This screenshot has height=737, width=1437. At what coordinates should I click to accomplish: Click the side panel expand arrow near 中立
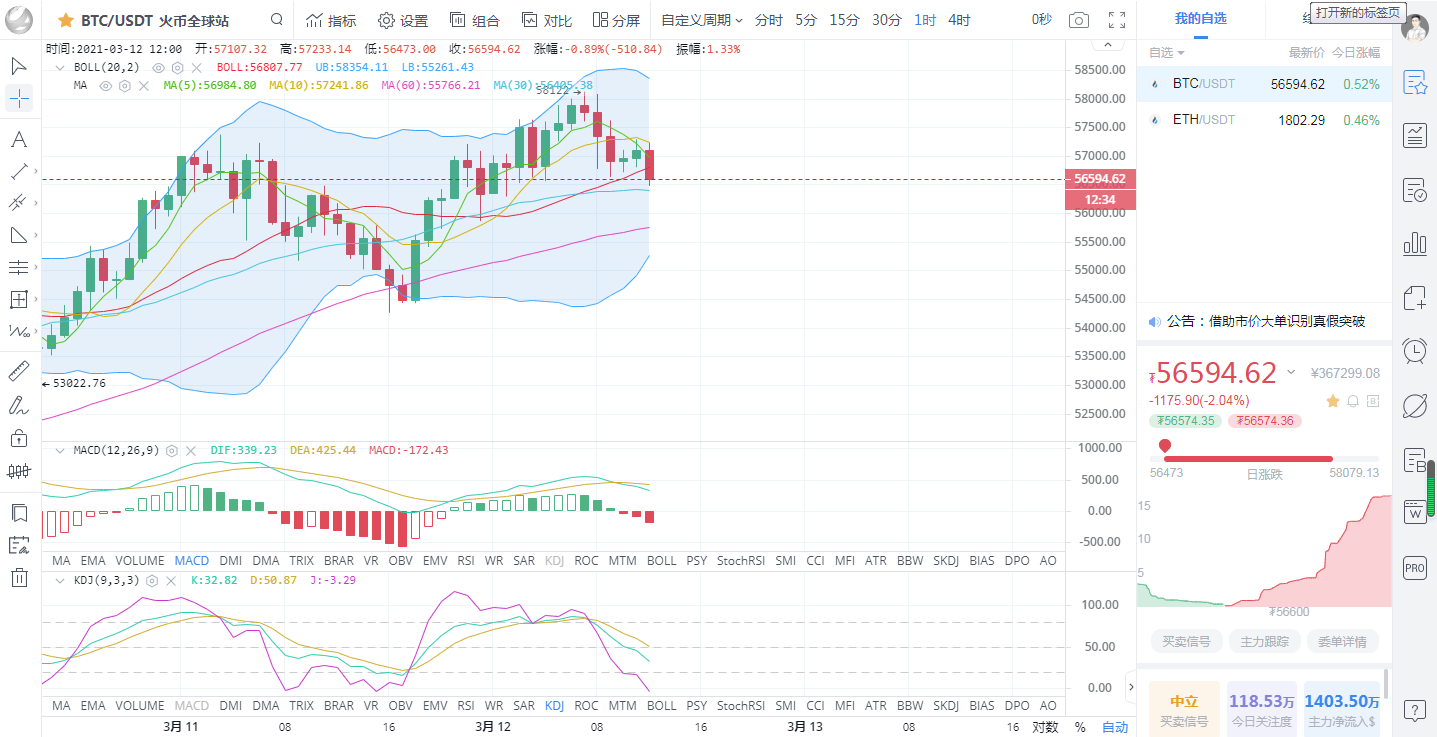[1131, 687]
